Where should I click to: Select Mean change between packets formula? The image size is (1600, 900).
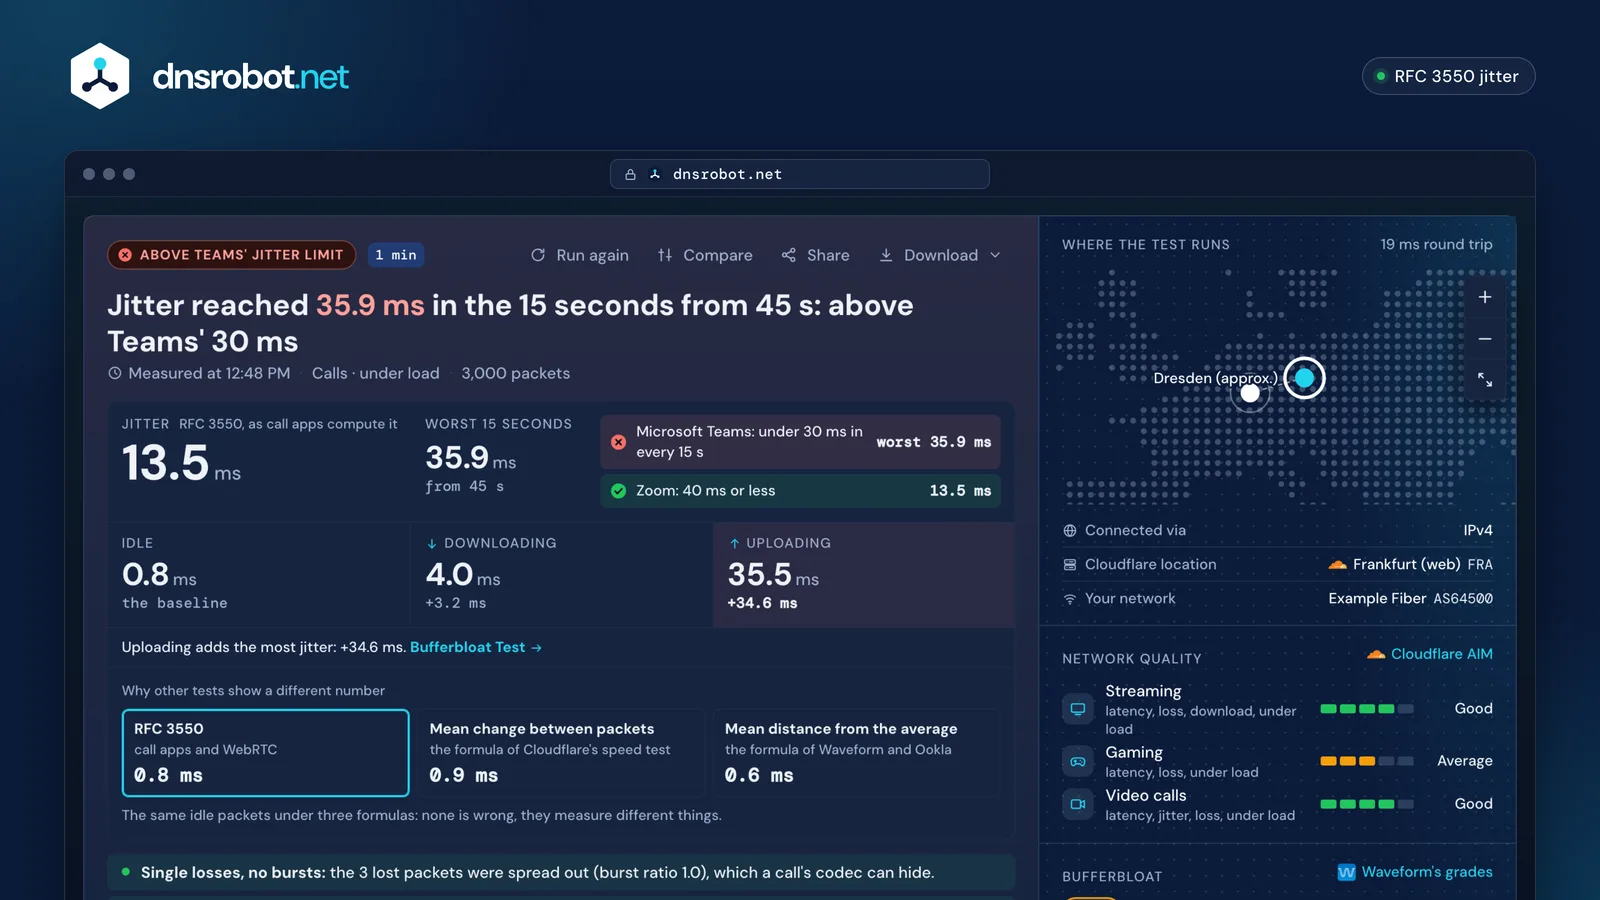(561, 753)
